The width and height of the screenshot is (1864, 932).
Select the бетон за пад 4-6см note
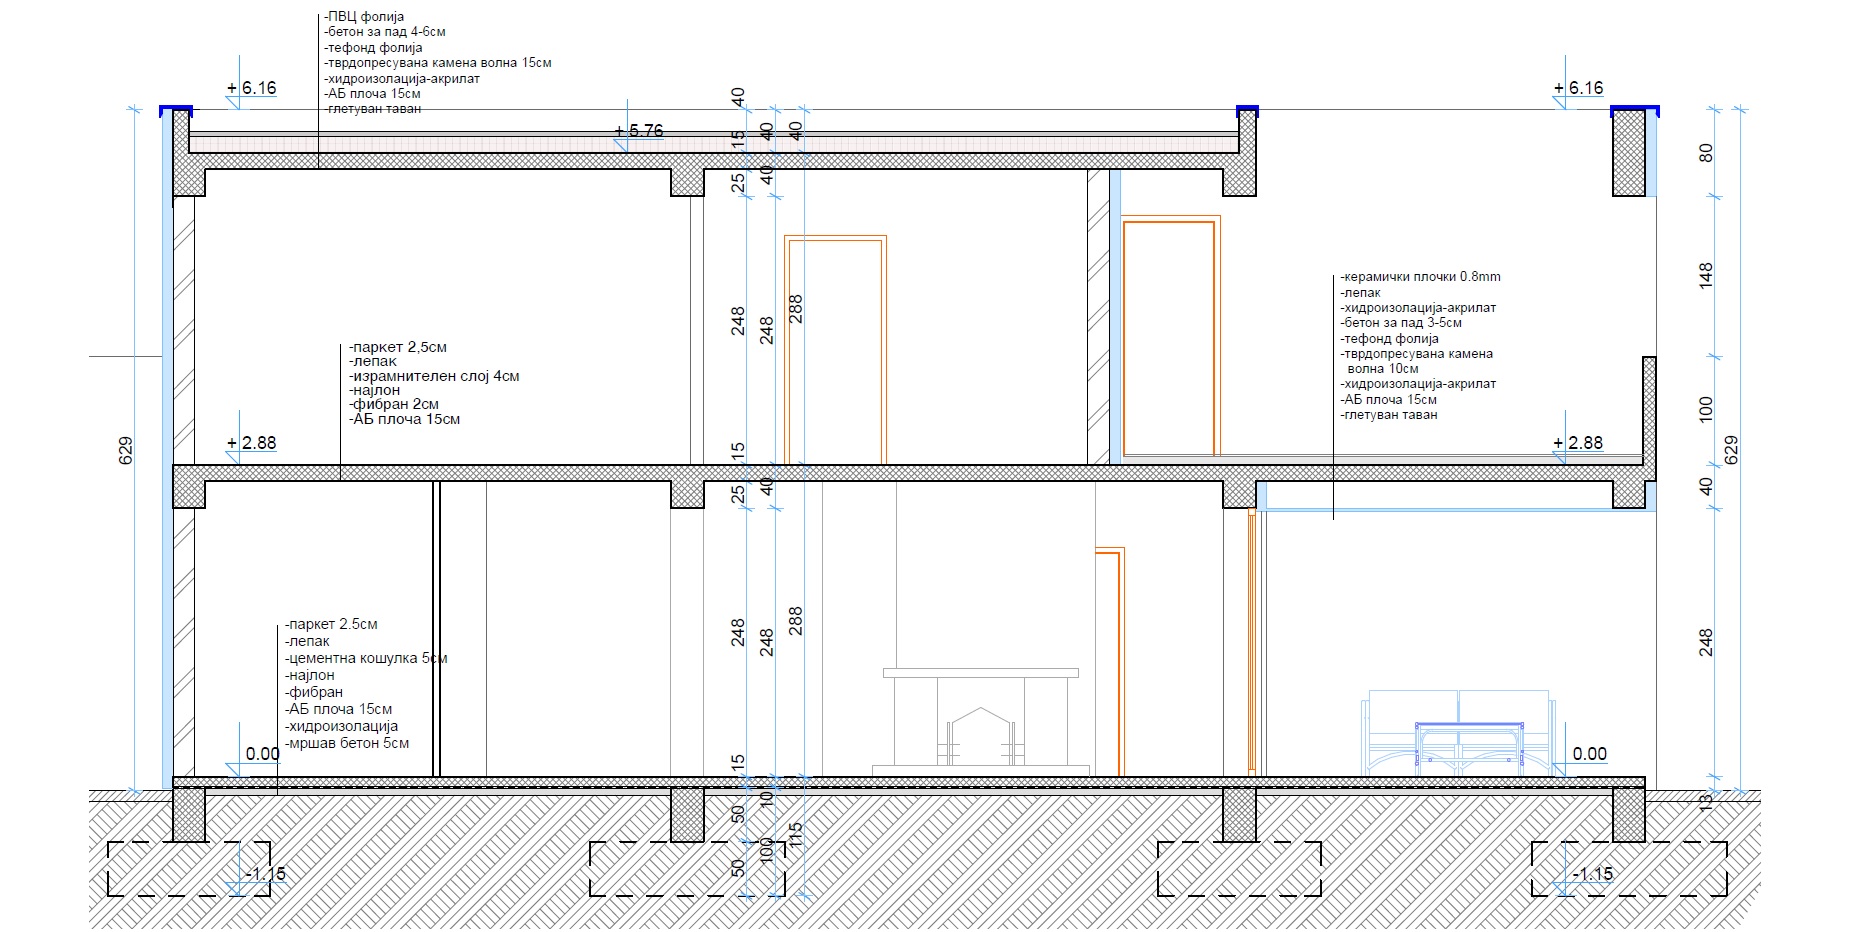point(385,32)
